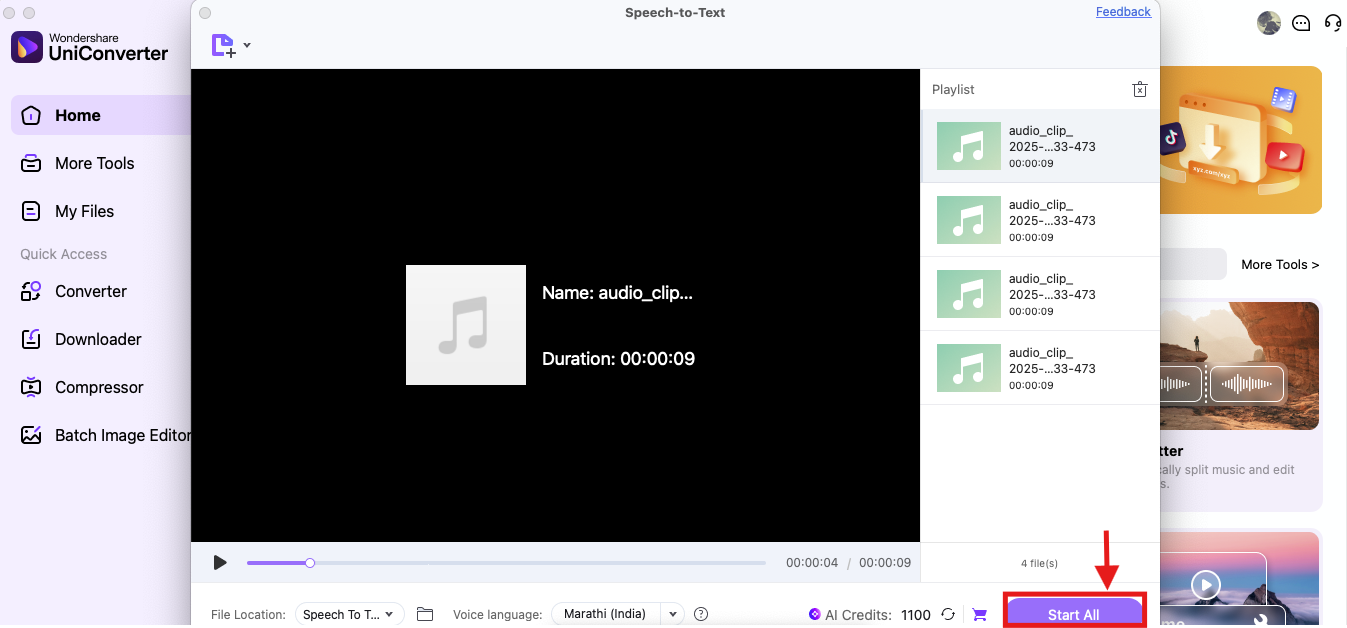
Task: Click the headset support icon
Action: pos(1332,22)
